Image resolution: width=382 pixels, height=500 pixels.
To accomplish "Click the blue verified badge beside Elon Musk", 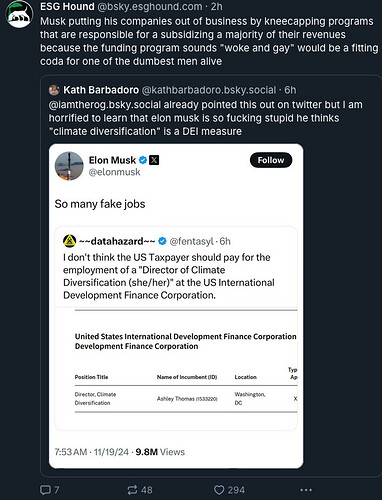I will [x=143, y=160].
